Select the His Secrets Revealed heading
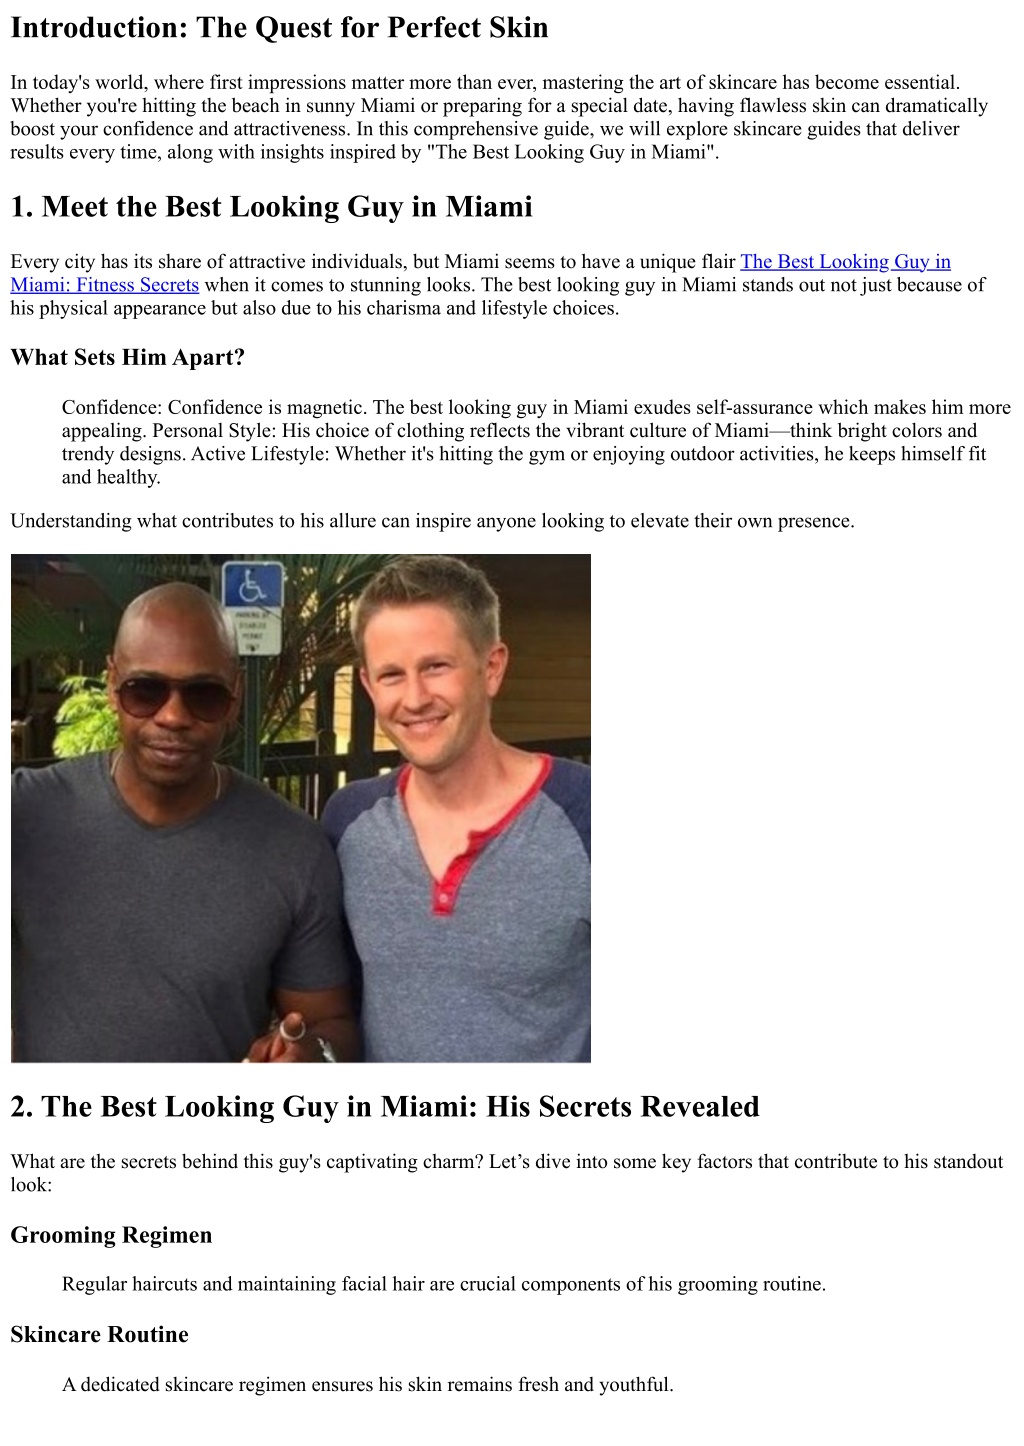Viewport: 1024px width, 1446px height. 385,1107
